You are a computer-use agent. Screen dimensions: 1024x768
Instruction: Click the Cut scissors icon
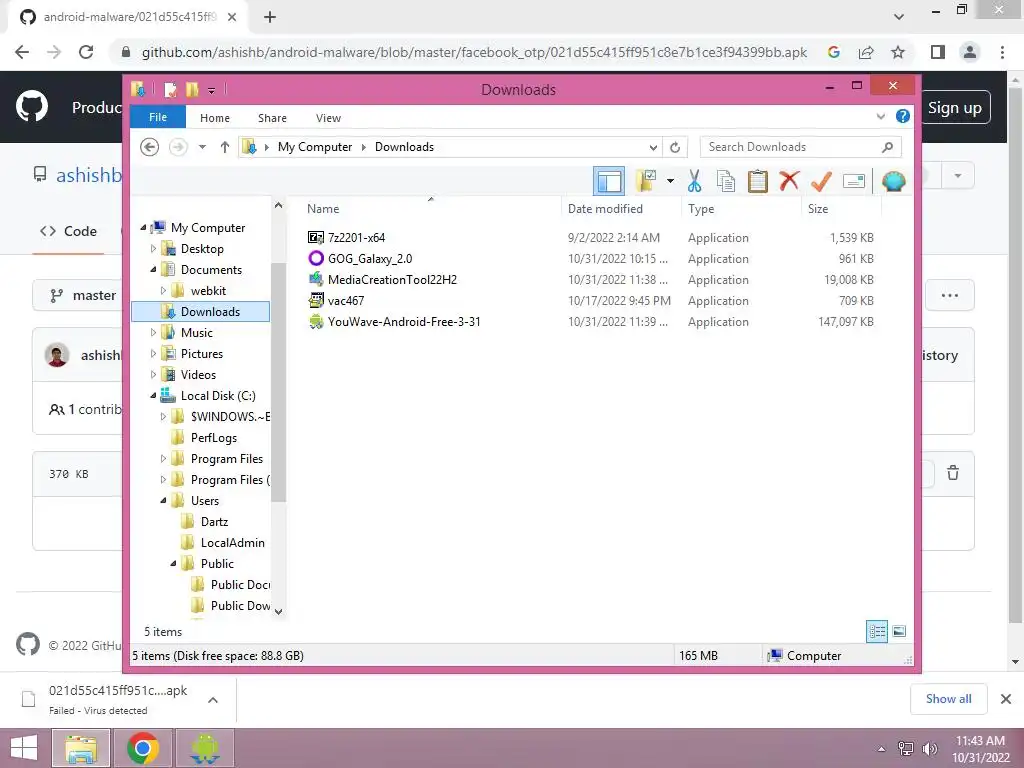coord(694,181)
